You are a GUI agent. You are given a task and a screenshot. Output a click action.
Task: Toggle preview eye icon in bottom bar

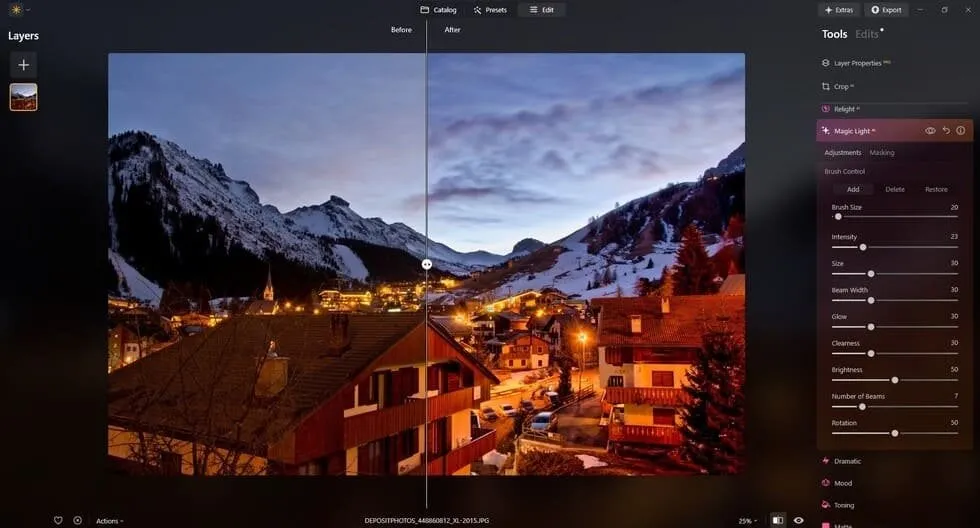click(x=799, y=520)
